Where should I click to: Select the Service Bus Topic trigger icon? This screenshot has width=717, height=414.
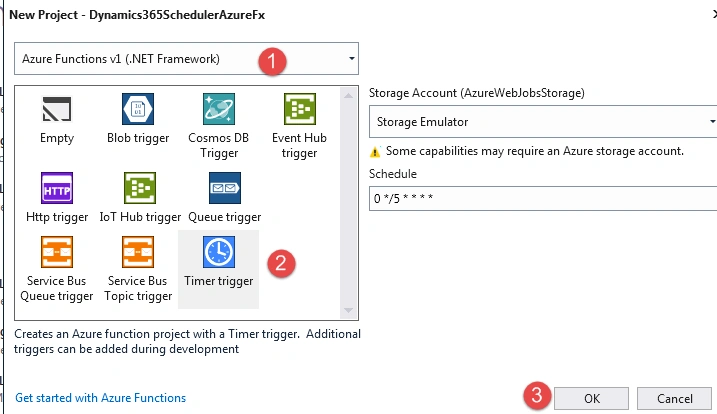pos(138,252)
